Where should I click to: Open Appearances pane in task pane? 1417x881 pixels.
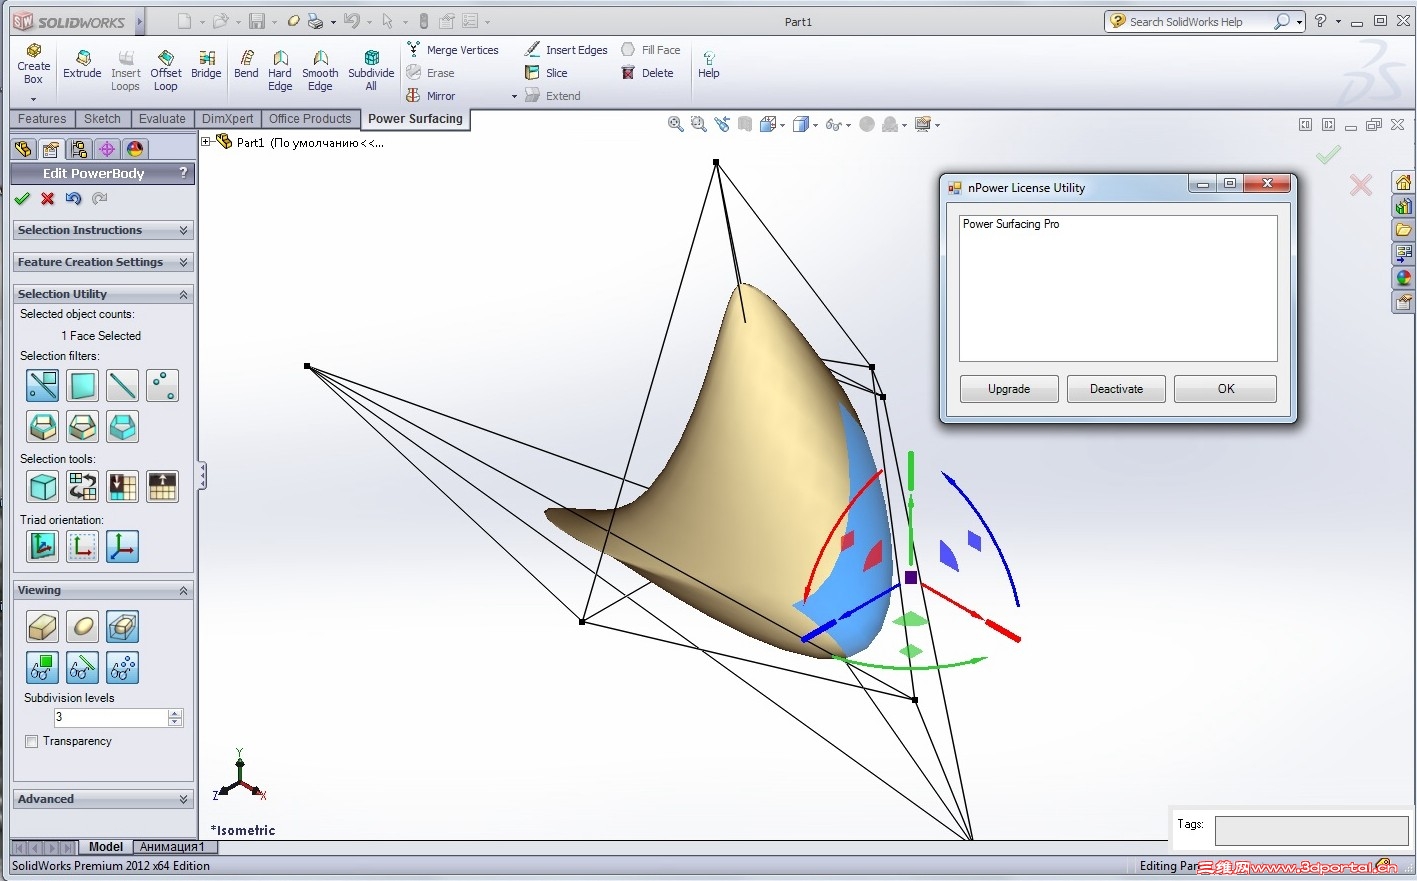1404,278
